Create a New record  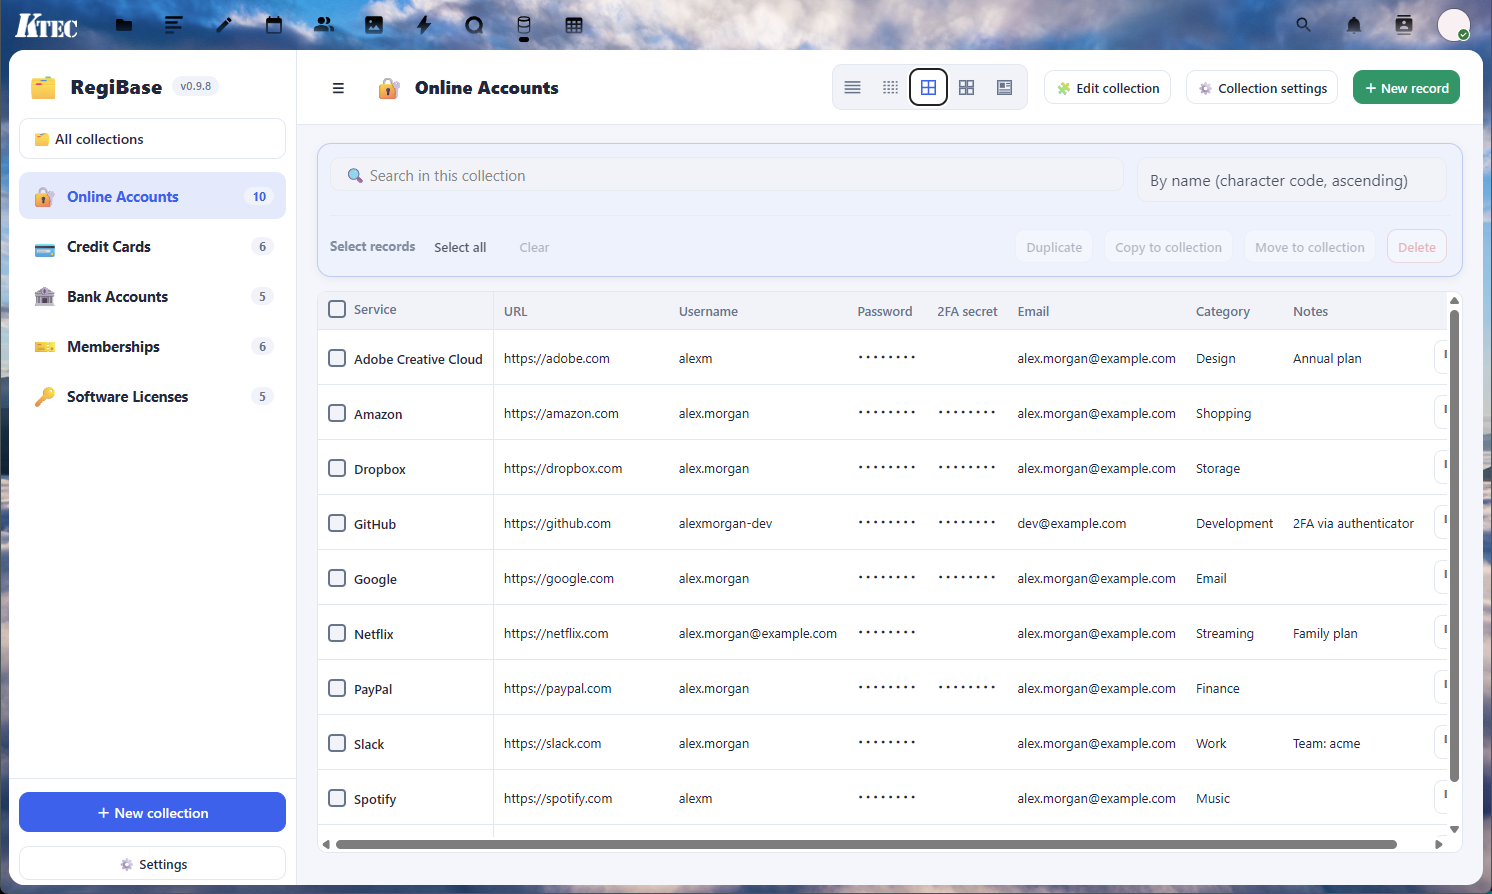coord(1407,88)
